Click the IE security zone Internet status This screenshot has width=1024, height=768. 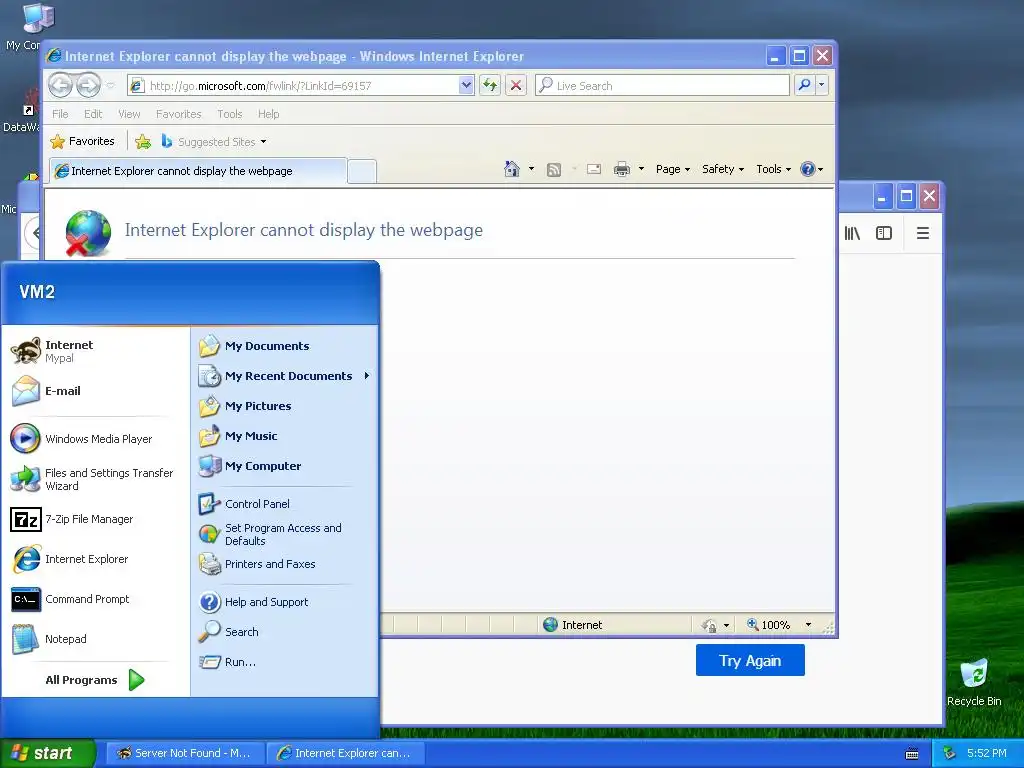point(573,625)
